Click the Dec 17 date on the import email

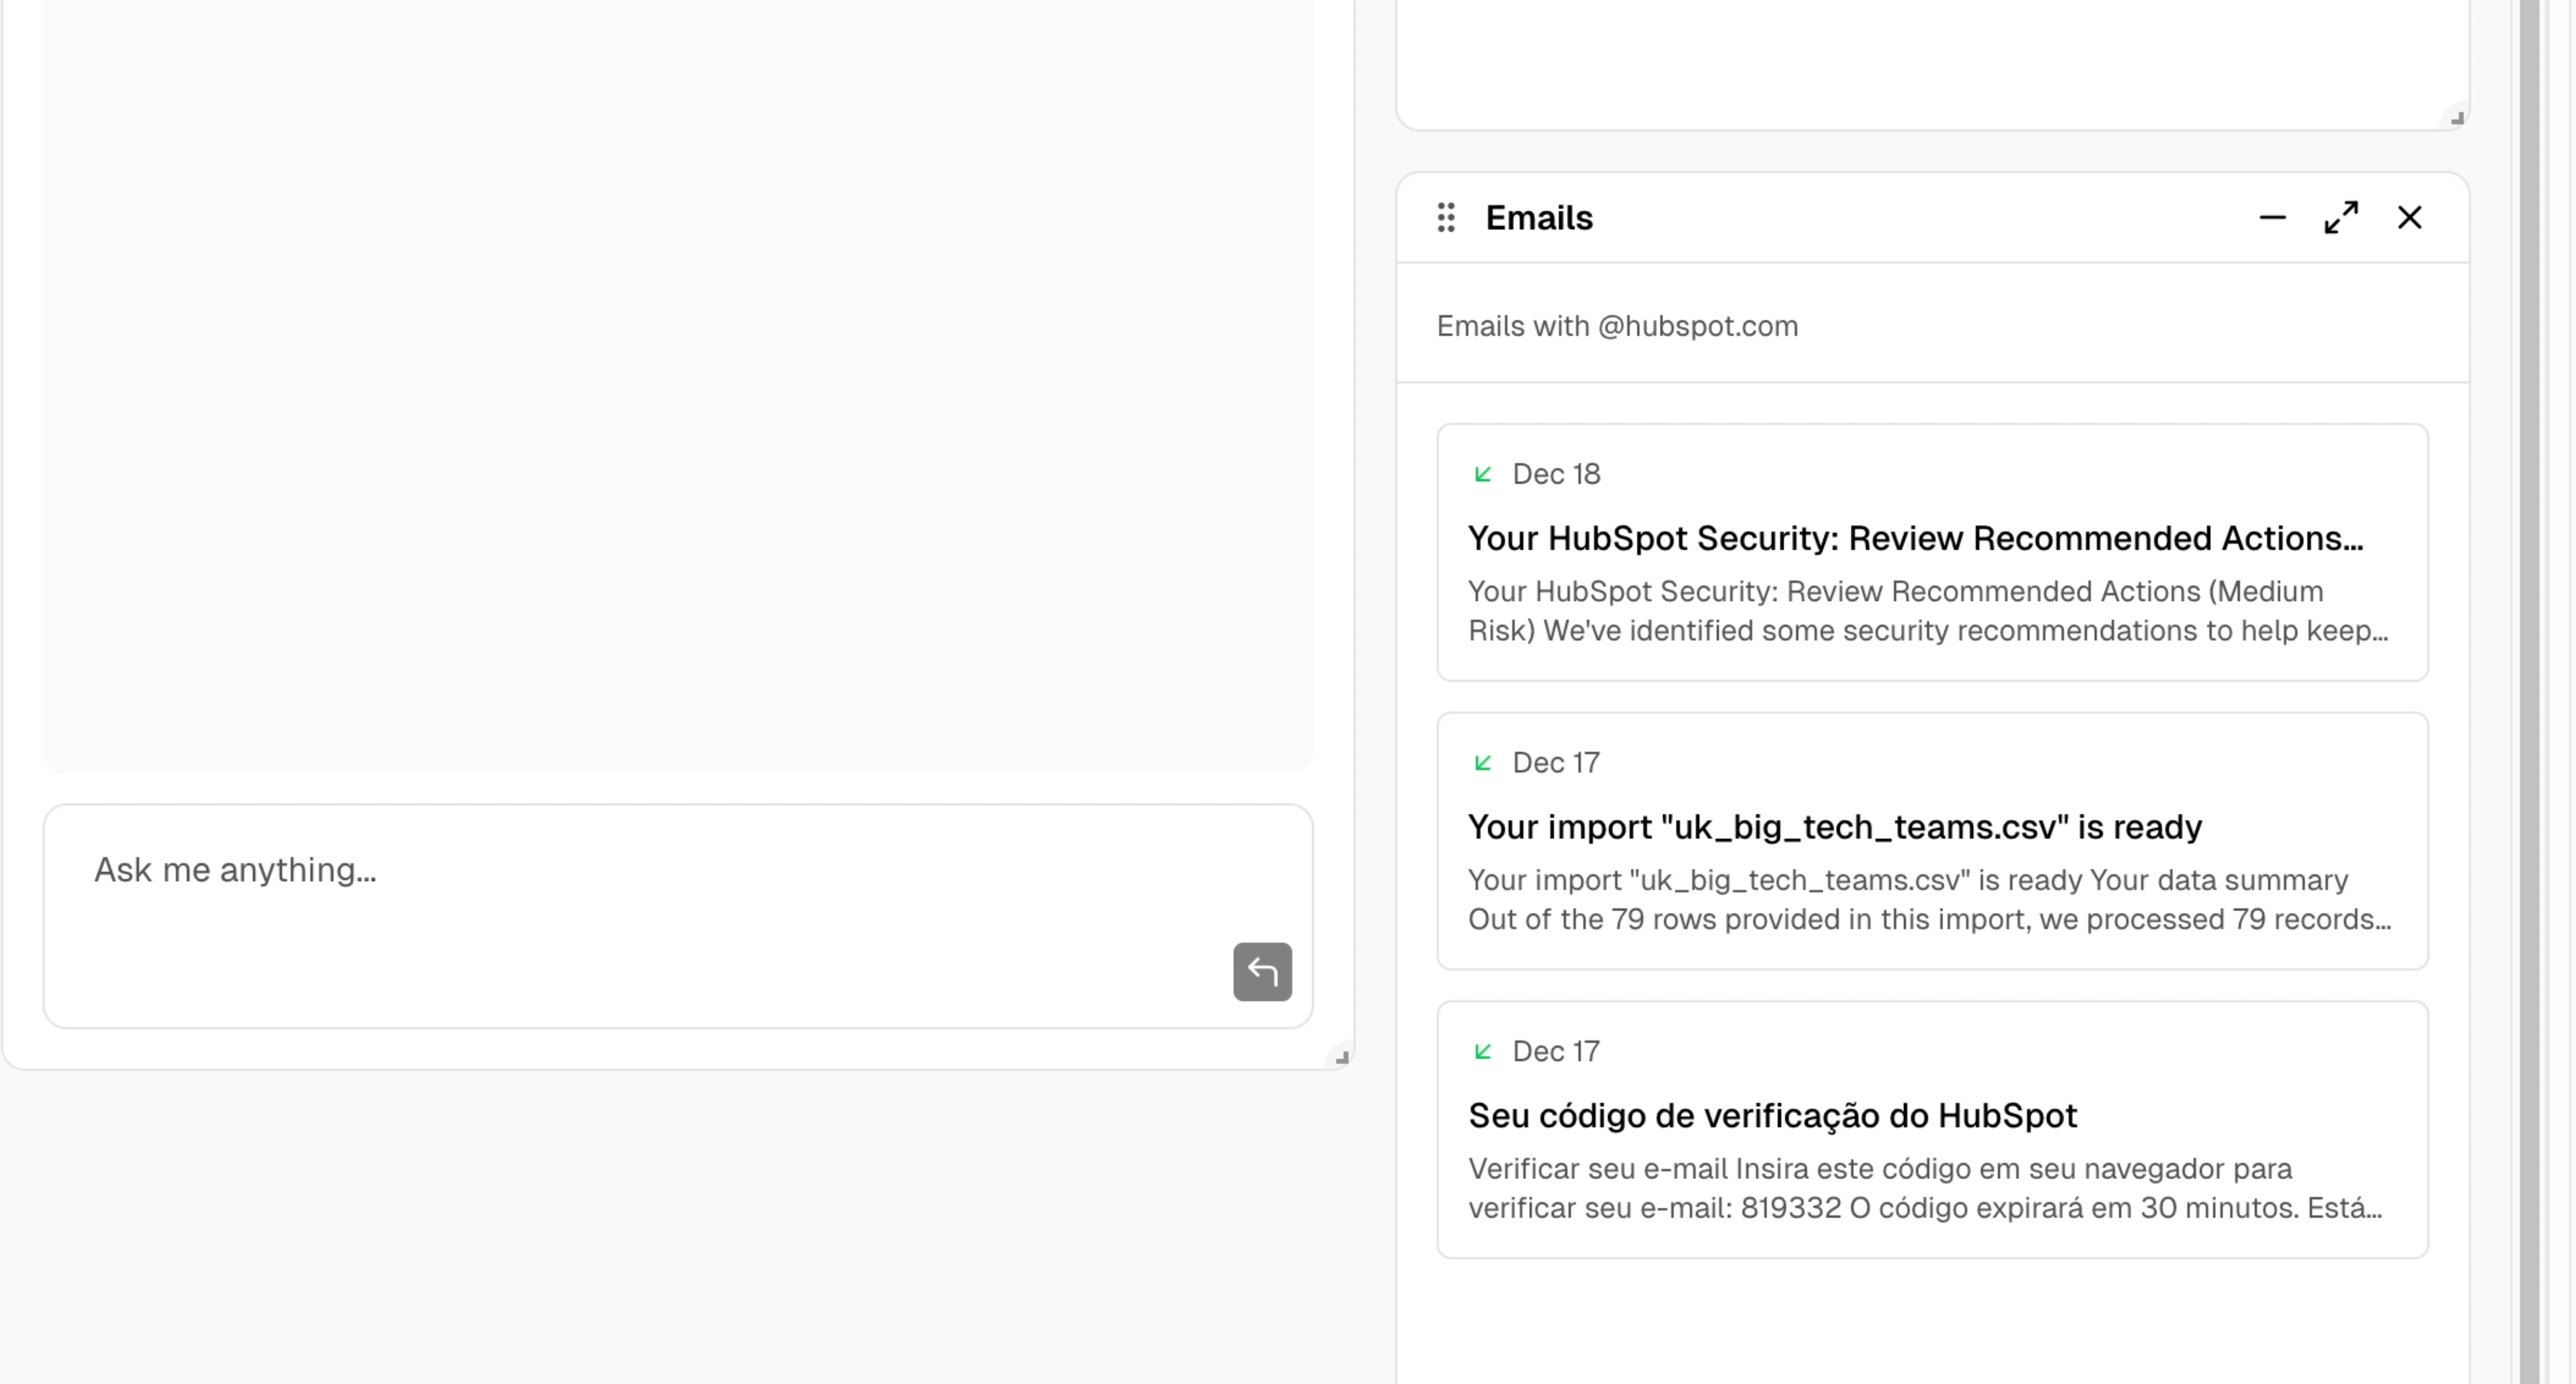point(1557,762)
